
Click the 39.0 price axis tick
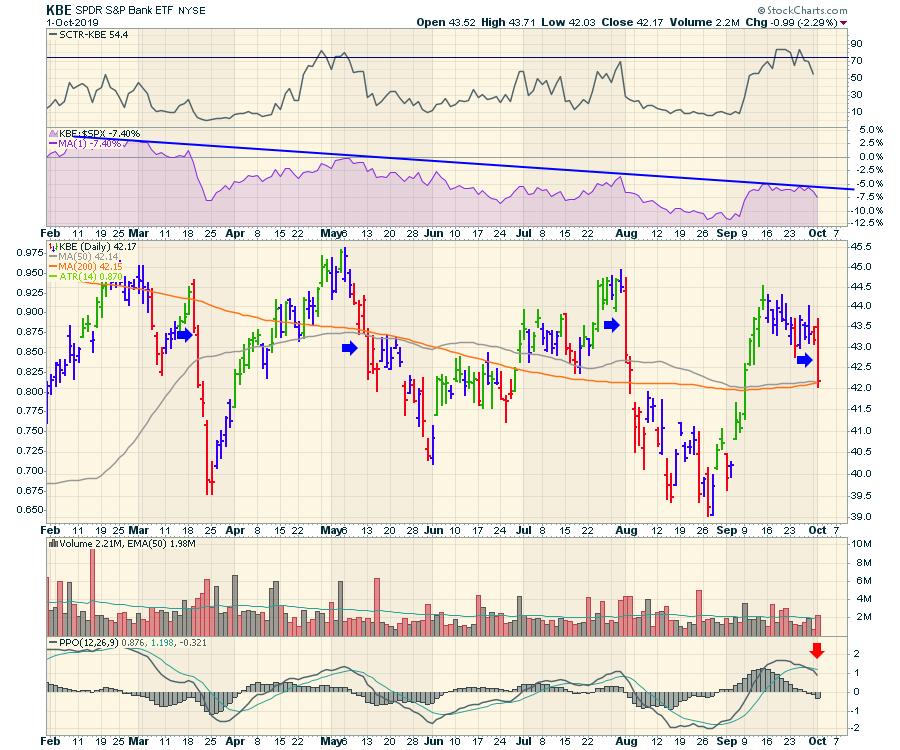click(x=860, y=517)
